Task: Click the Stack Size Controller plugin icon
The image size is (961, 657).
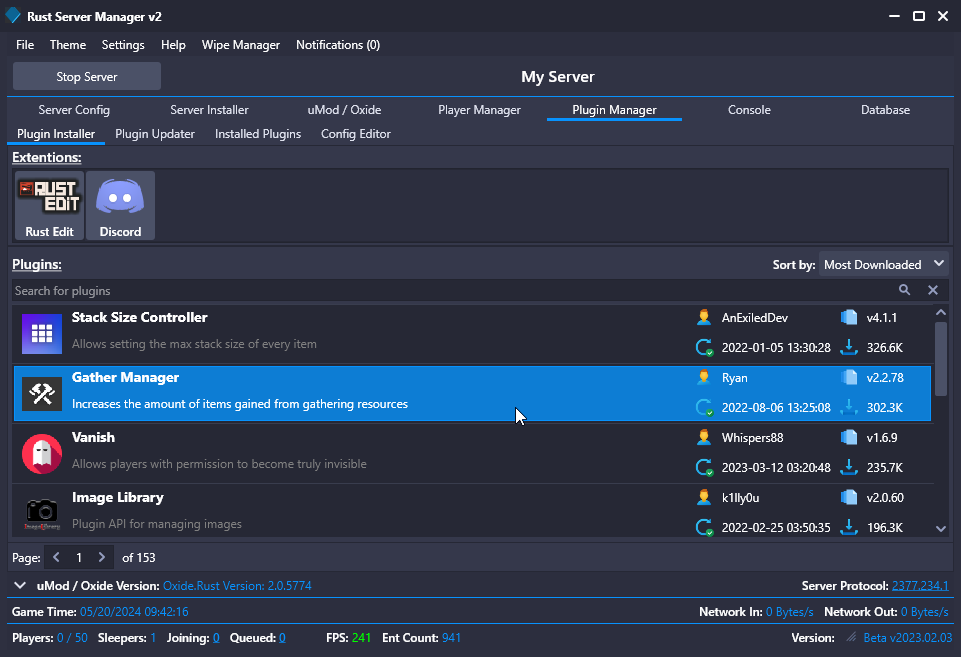Action: coord(42,333)
